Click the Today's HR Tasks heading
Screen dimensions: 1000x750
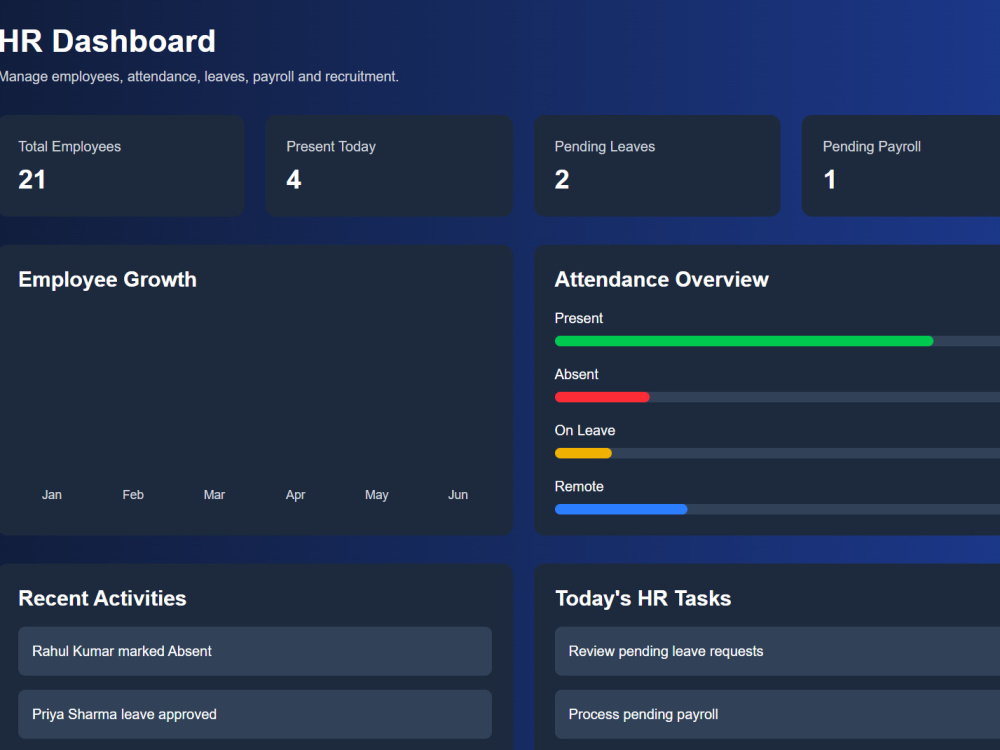pyautogui.click(x=643, y=598)
